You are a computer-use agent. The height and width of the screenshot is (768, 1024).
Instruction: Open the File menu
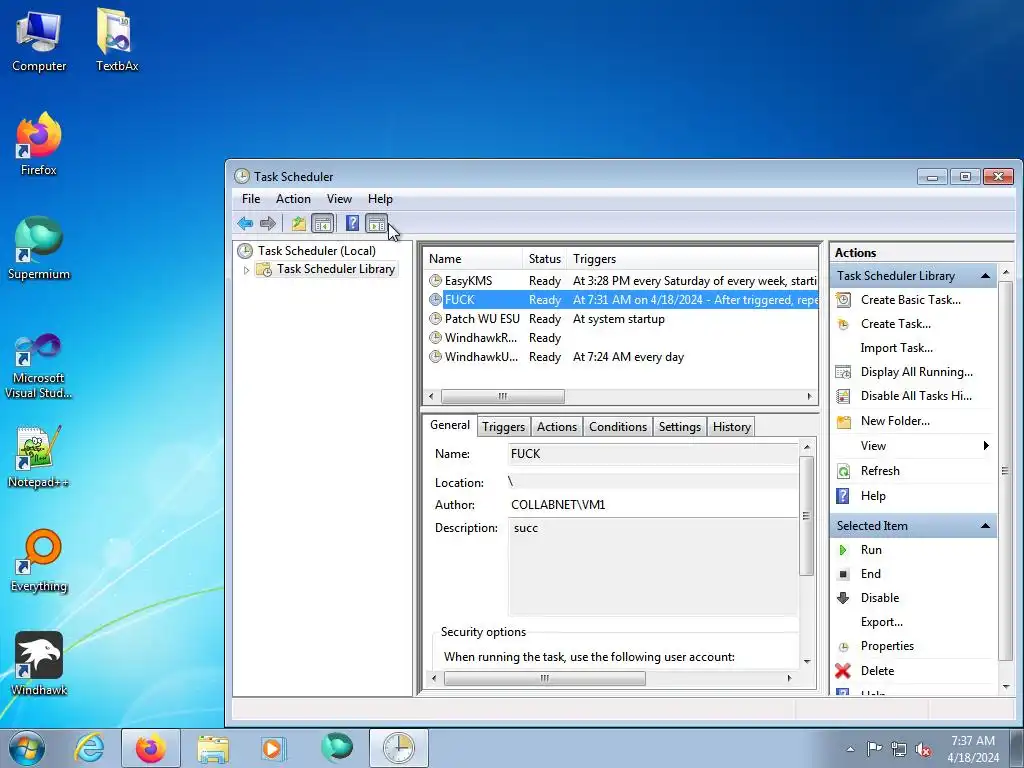251,199
